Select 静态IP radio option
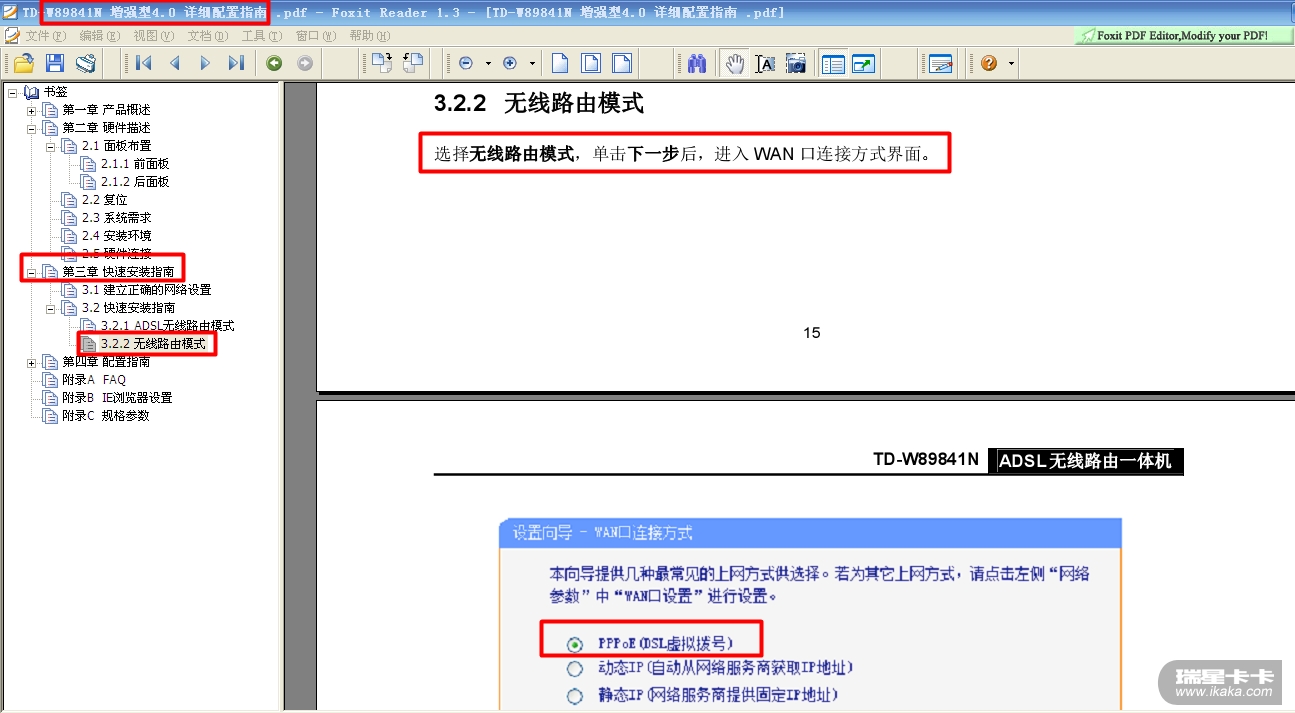This screenshot has width=1295, height=713. coord(575,696)
